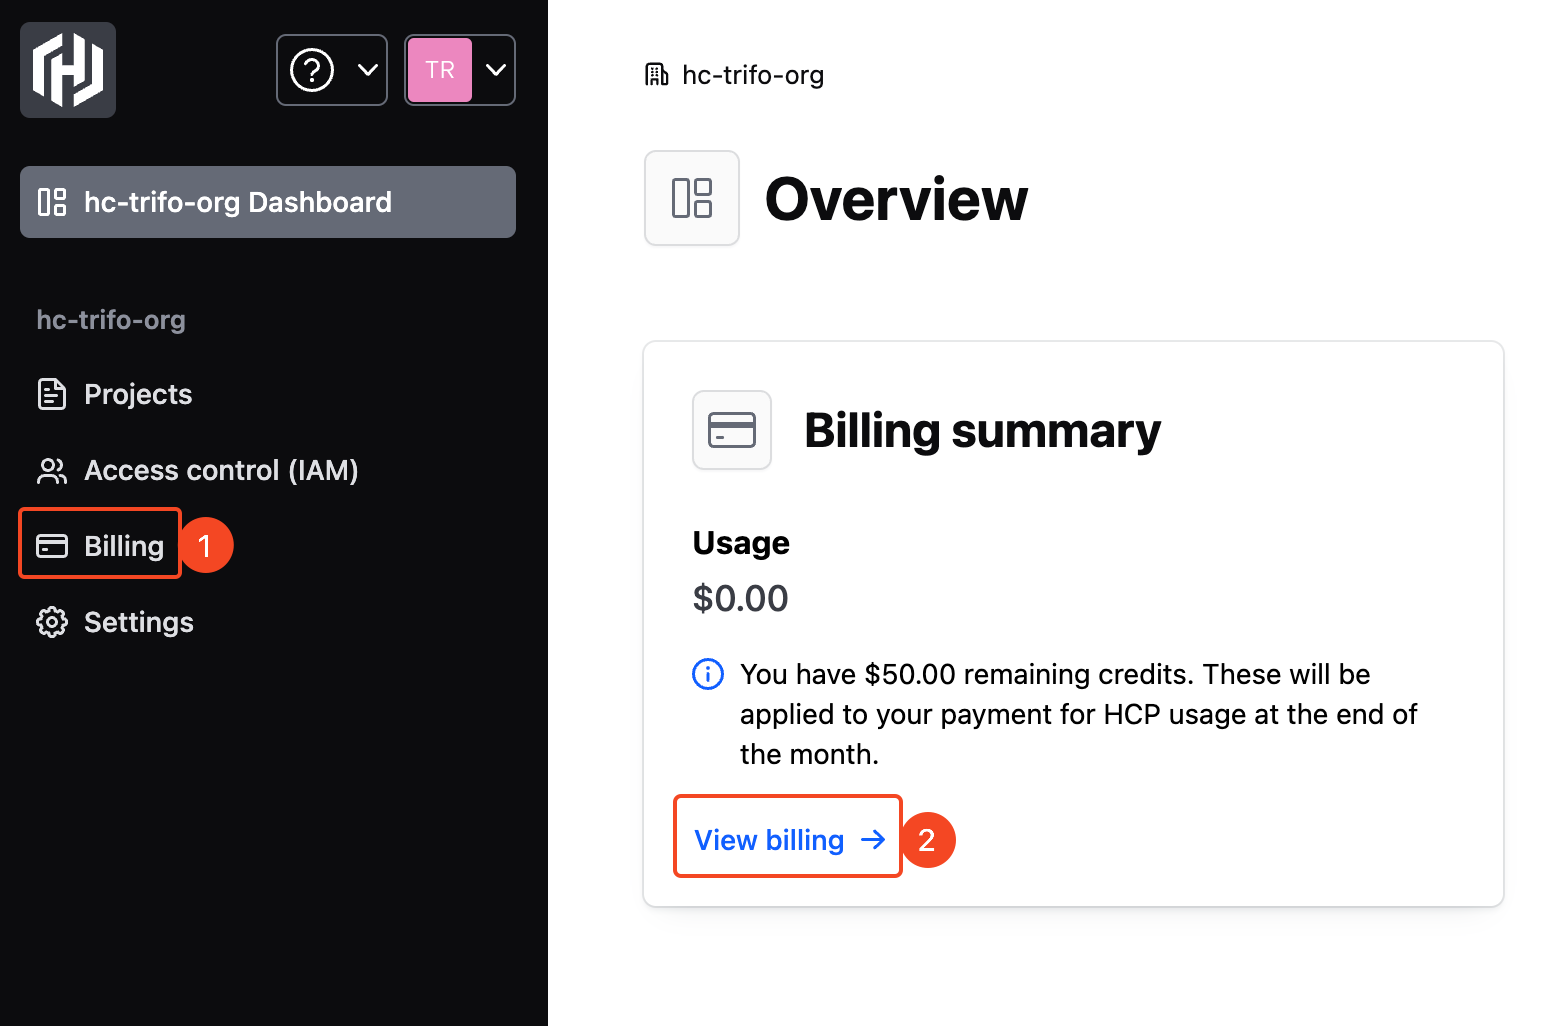Open Access control (IAM) page
The image size is (1550, 1026).
(221, 470)
